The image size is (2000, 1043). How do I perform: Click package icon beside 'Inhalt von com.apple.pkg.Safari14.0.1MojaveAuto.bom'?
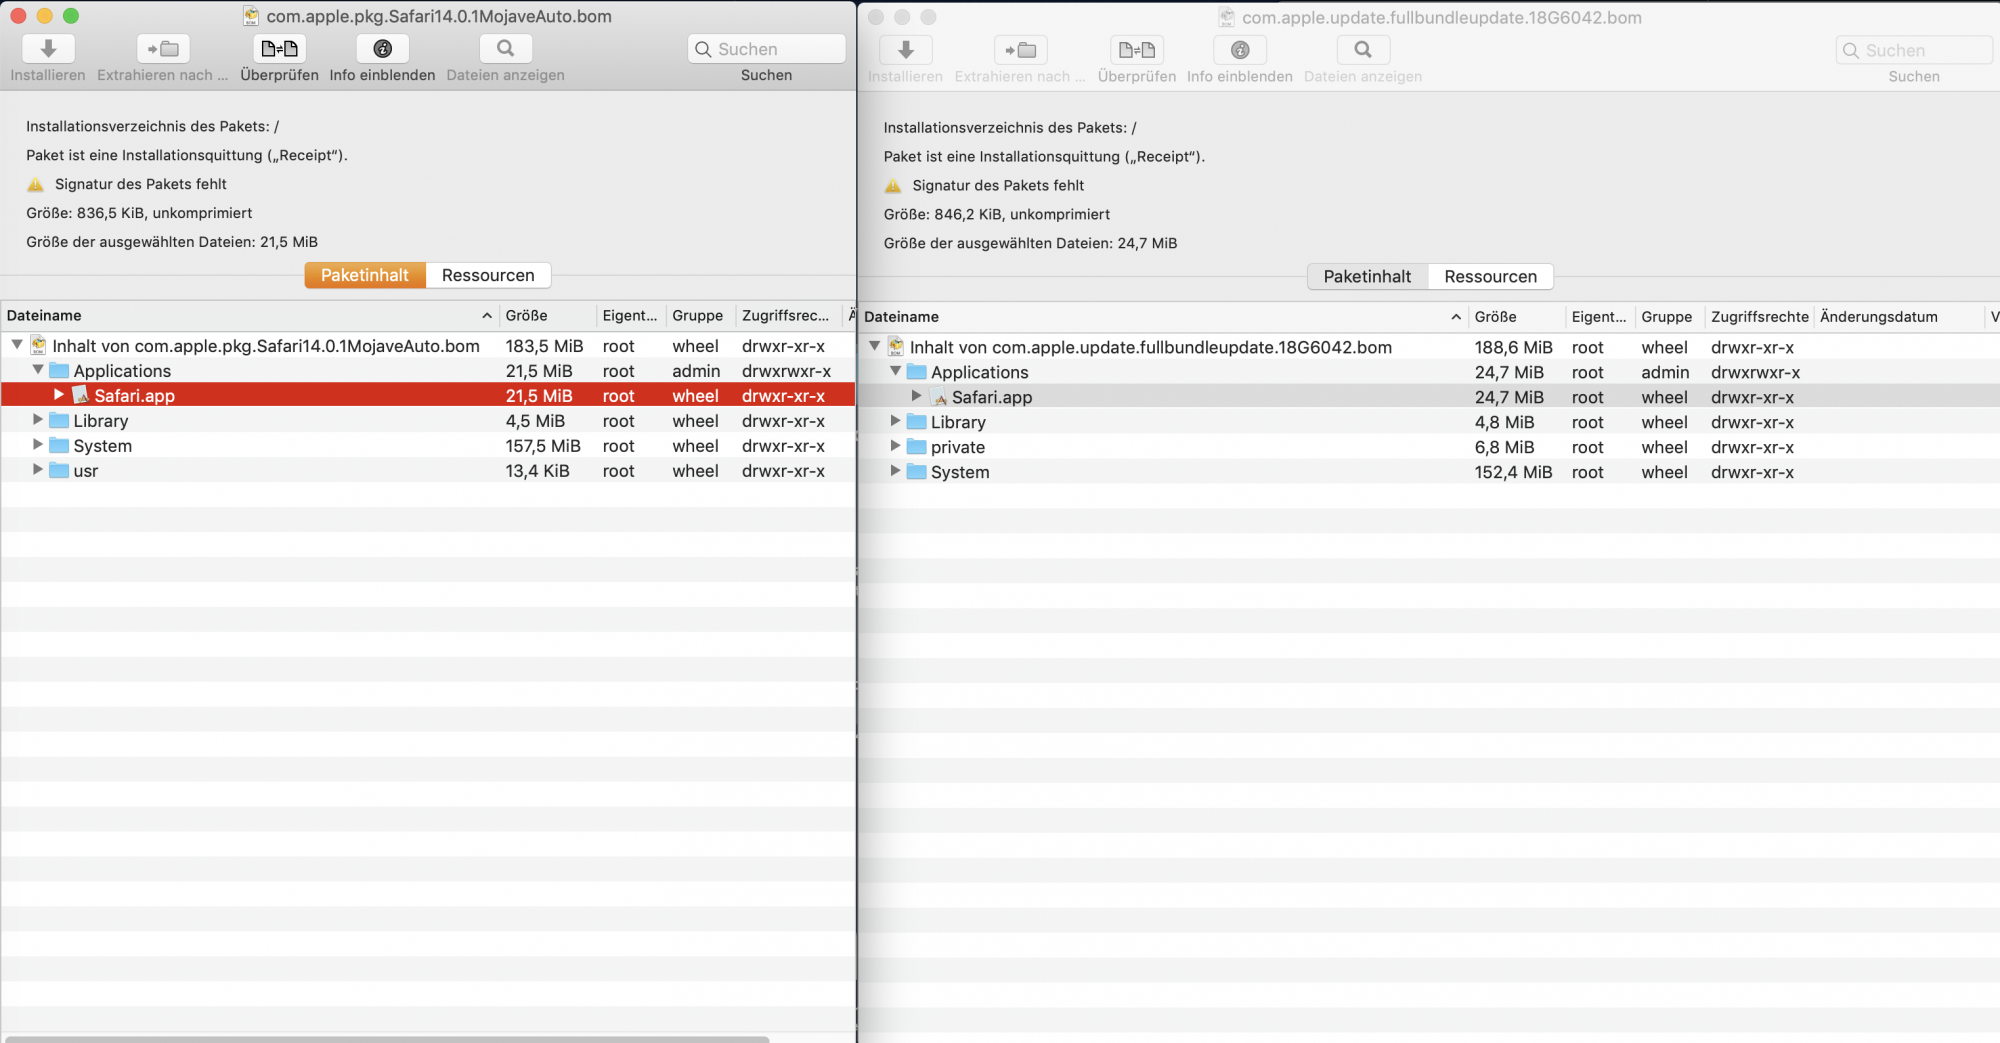(x=38, y=345)
